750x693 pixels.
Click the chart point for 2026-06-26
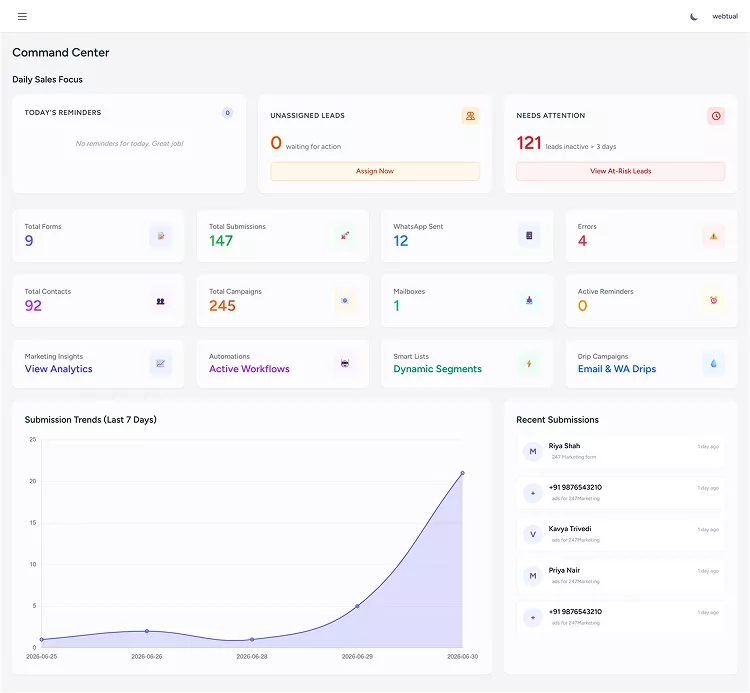coord(147,631)
